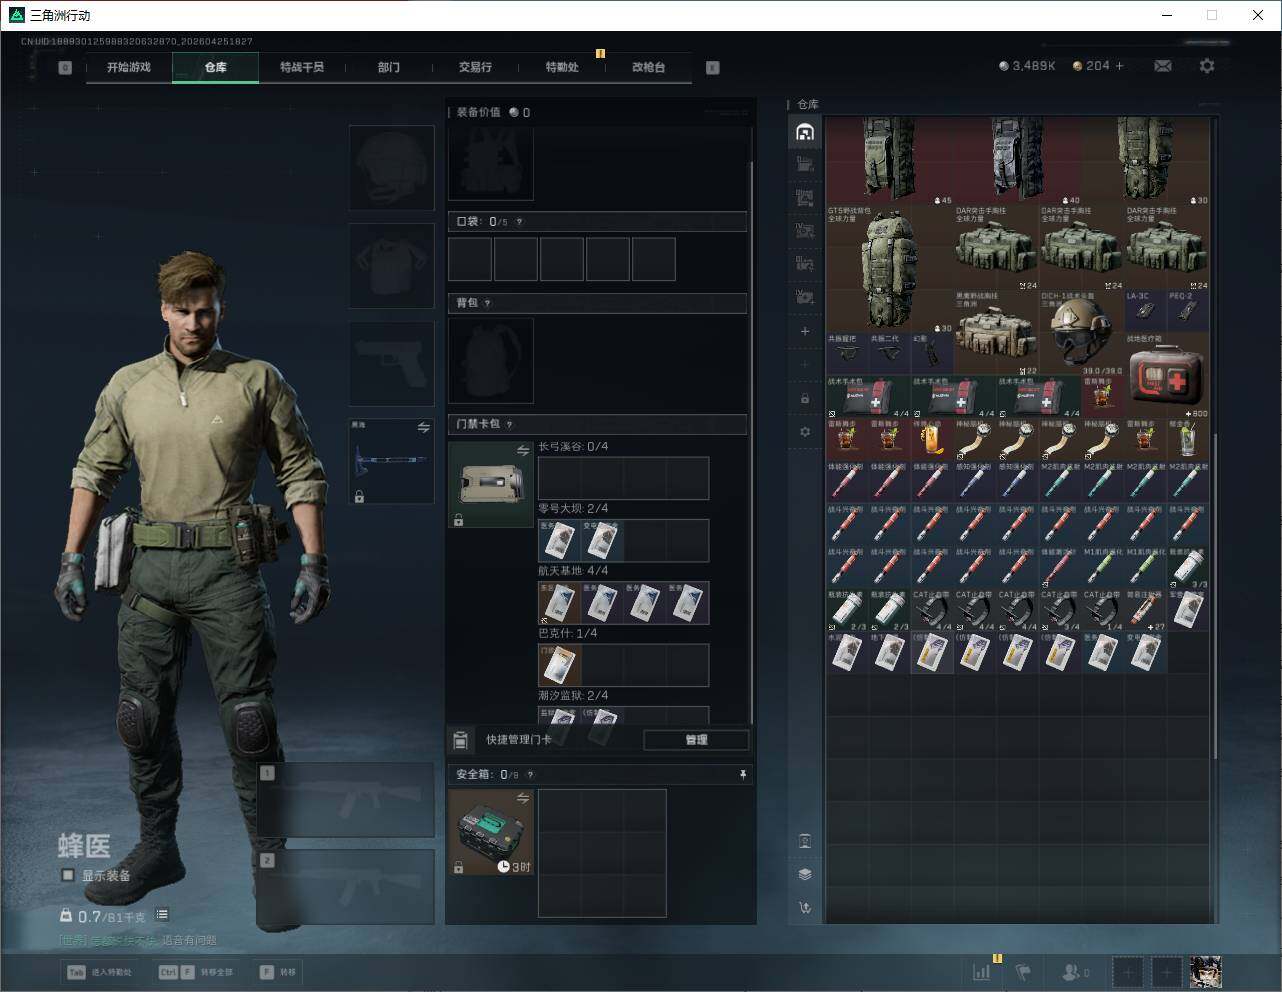Click the help icon next to 安全箱
This screenshot has width=1282, height=992.
[530, 774]
